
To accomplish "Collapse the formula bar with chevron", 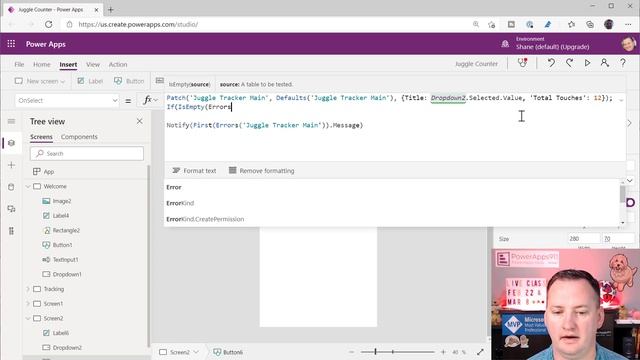I will pyautogui.click(x=621, y=100).
